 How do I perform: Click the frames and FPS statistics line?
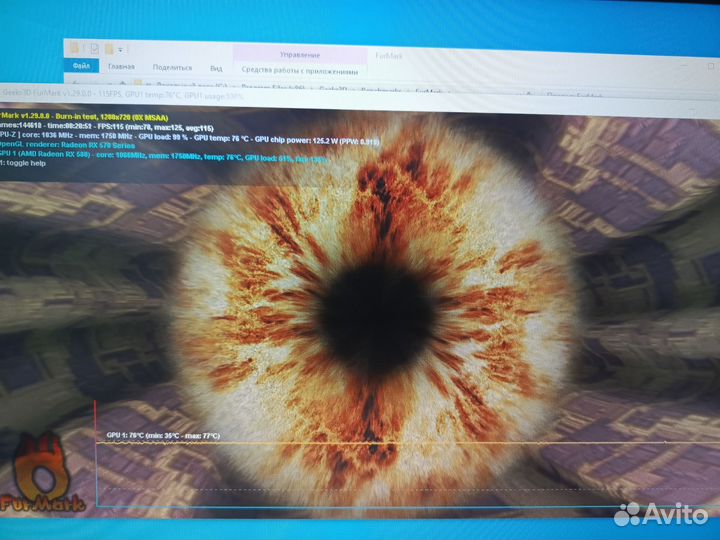[x=107, y=127]
